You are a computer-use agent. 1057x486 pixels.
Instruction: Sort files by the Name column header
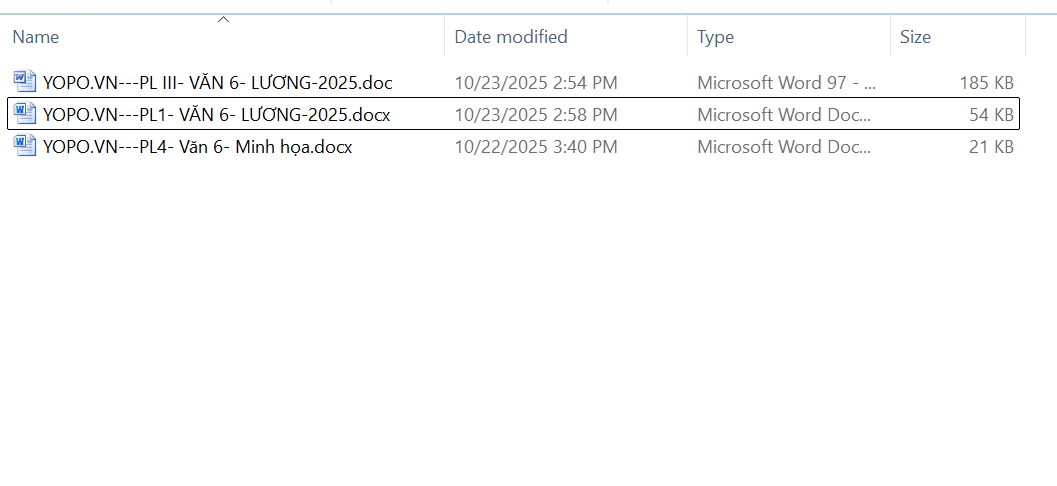36,37
